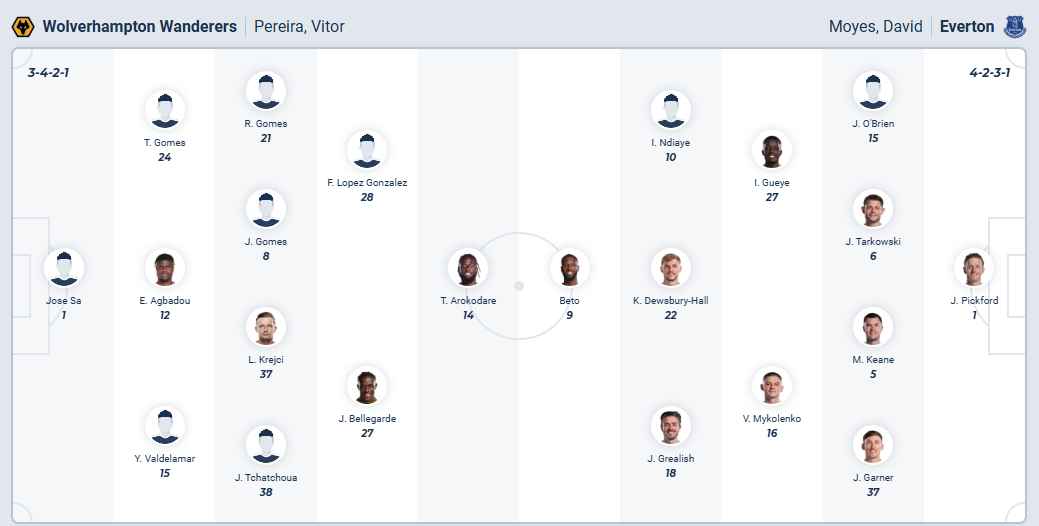
Task: Click J. Grealish's player photo
Action: pyautogui.click(x=670, y=426)
